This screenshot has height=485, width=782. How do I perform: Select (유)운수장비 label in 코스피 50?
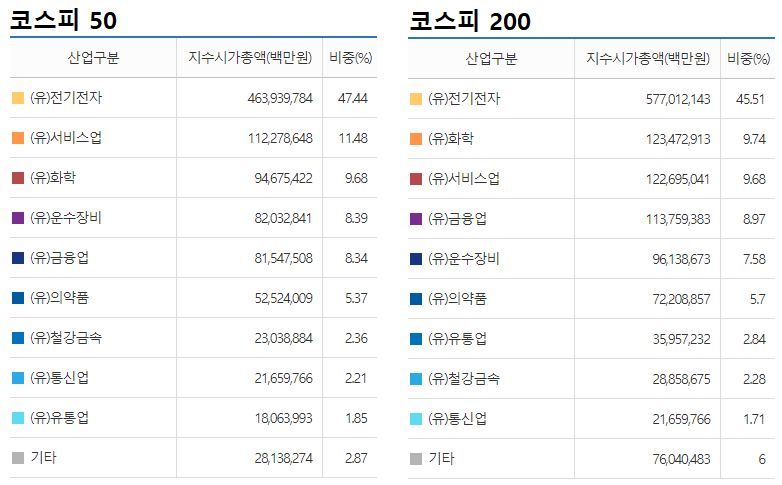[66, 218]
